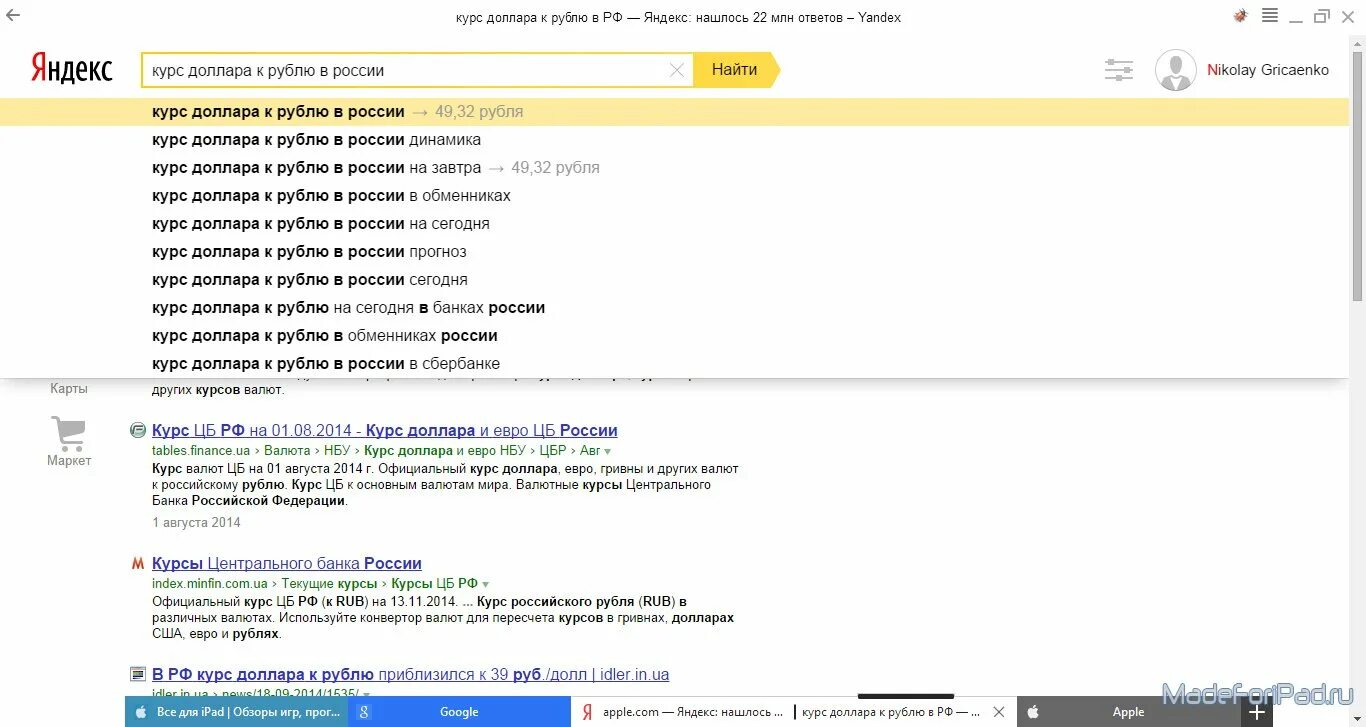This screenshot has width=1366, height=727.
Task: Click 'Валюта' breadcrumb in finance.ua result
Action: pyautogui.click(x=287, y=451)
